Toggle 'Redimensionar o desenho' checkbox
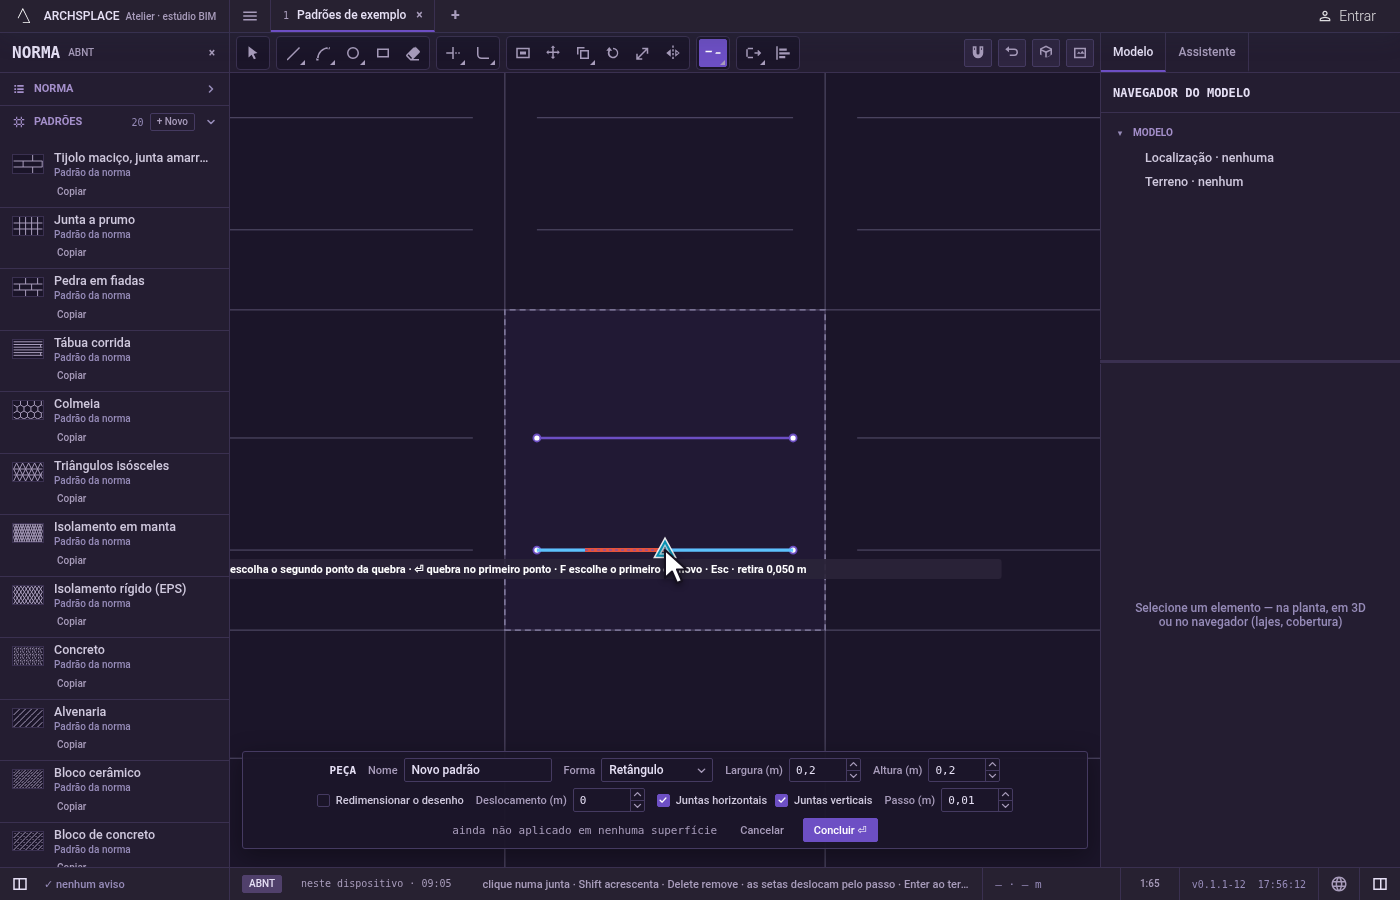This screenshot has height=900, width=1400. [323, 800]
